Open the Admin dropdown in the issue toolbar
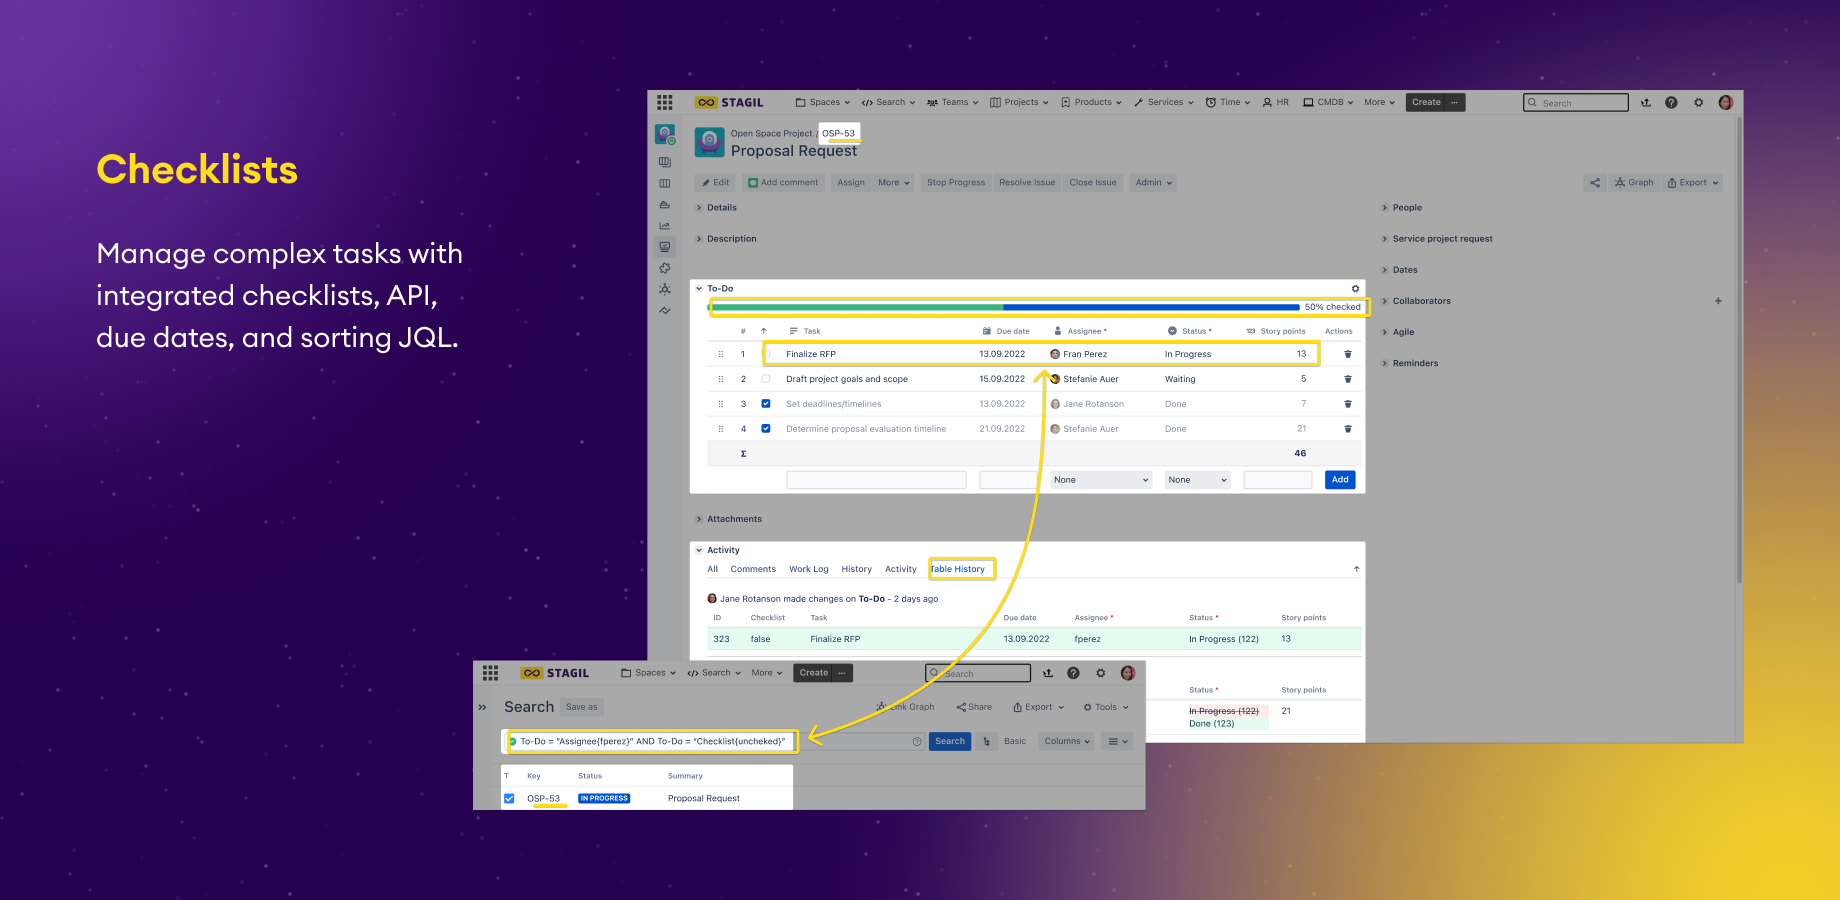The height and width of the screenshot is (900, 1840). (x=1154, y=183)
